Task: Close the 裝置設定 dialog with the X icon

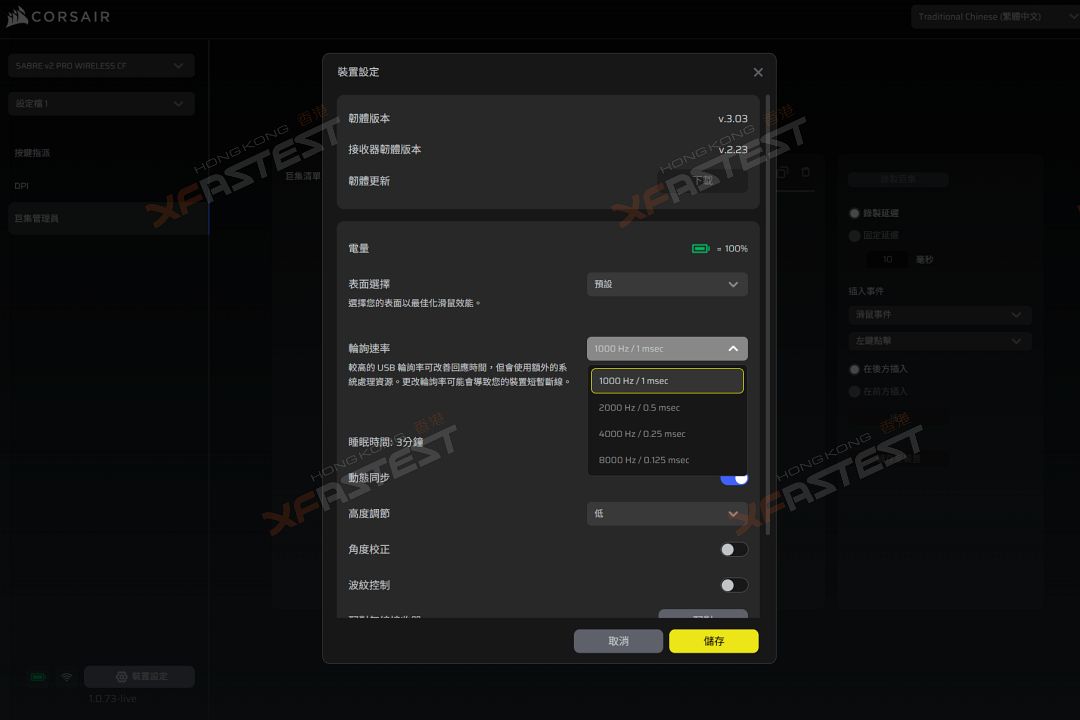Action: tap(758, 72)
